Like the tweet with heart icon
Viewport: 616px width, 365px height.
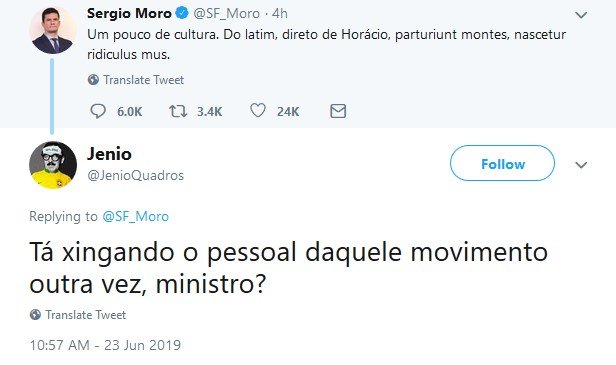[258, 110]
